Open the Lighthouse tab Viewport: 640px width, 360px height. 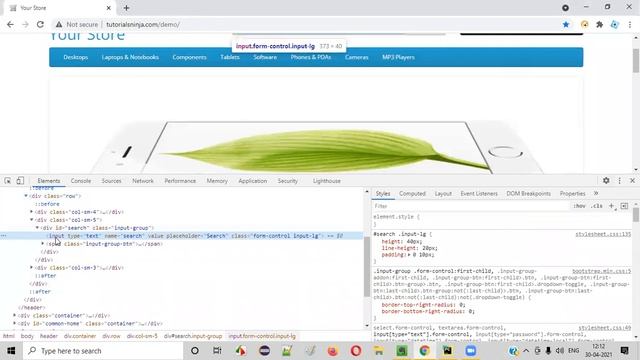[x=327, y=181]
